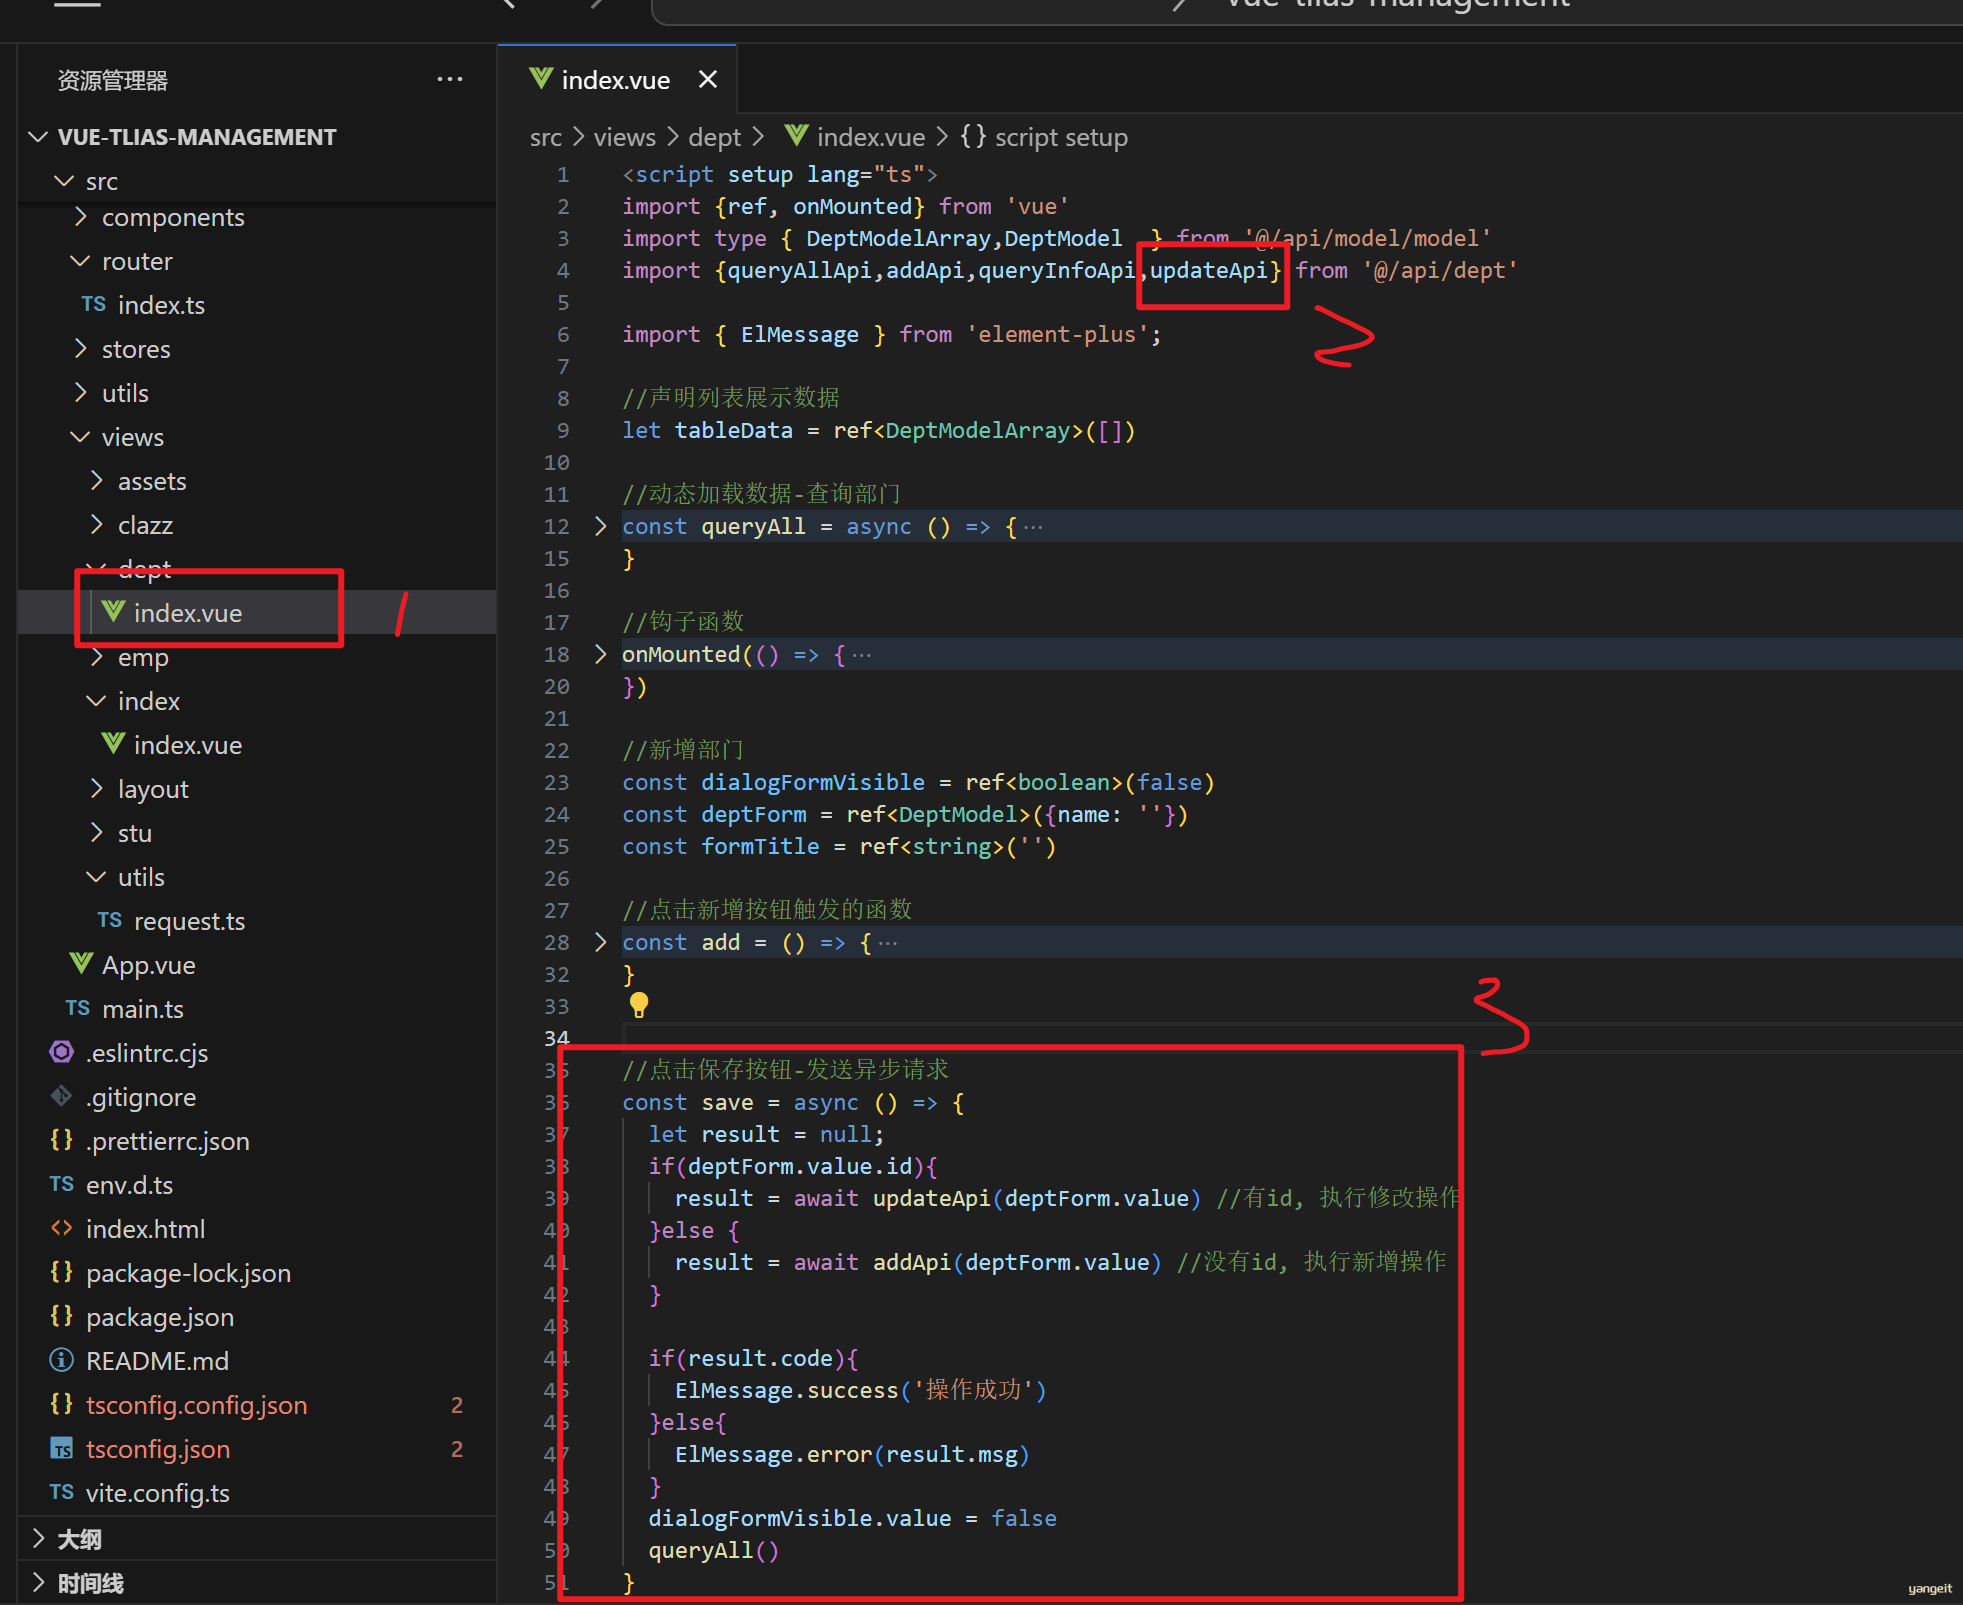Click the script setup breadcrumb segment
1963x1605 pixels.
[x=1061, y=137]
